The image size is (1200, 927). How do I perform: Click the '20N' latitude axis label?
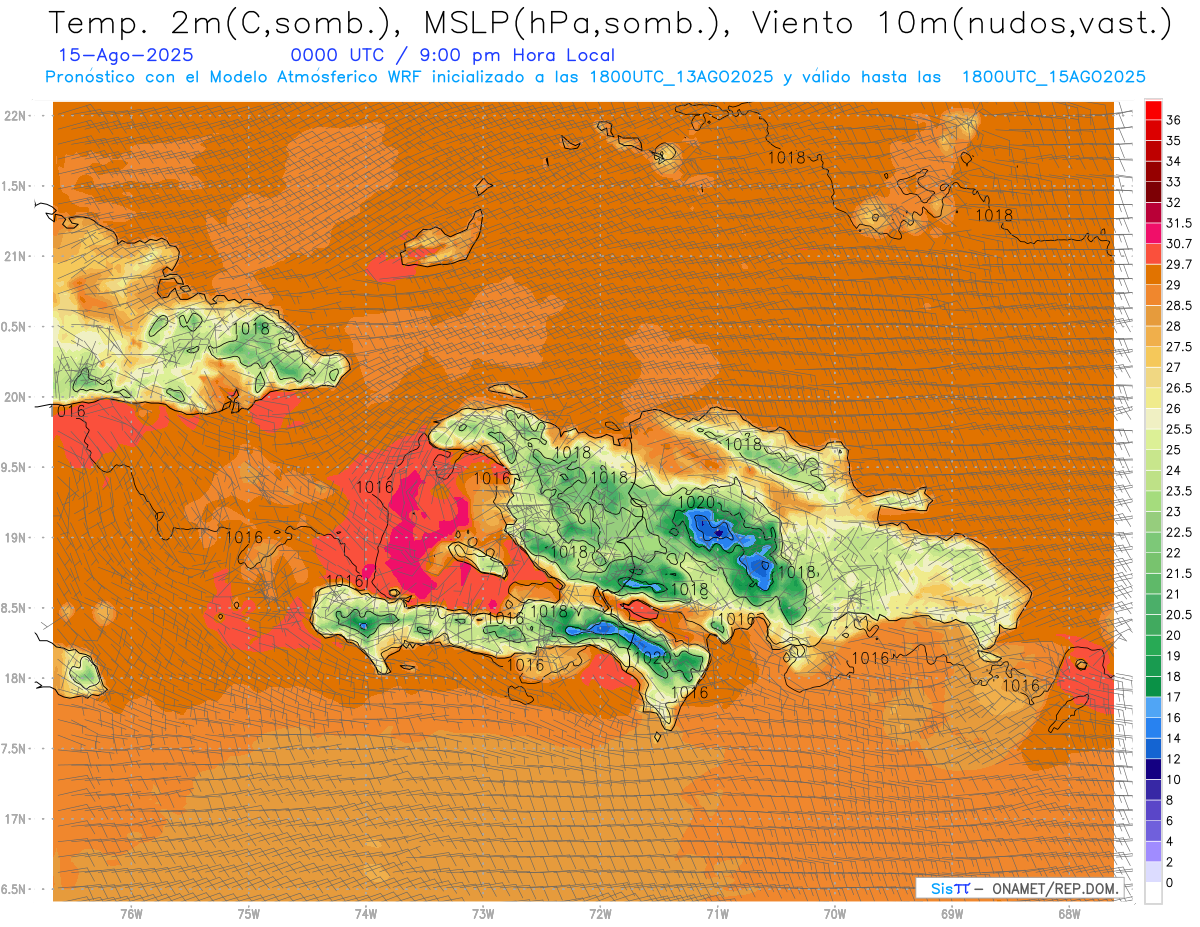point(16,397)
